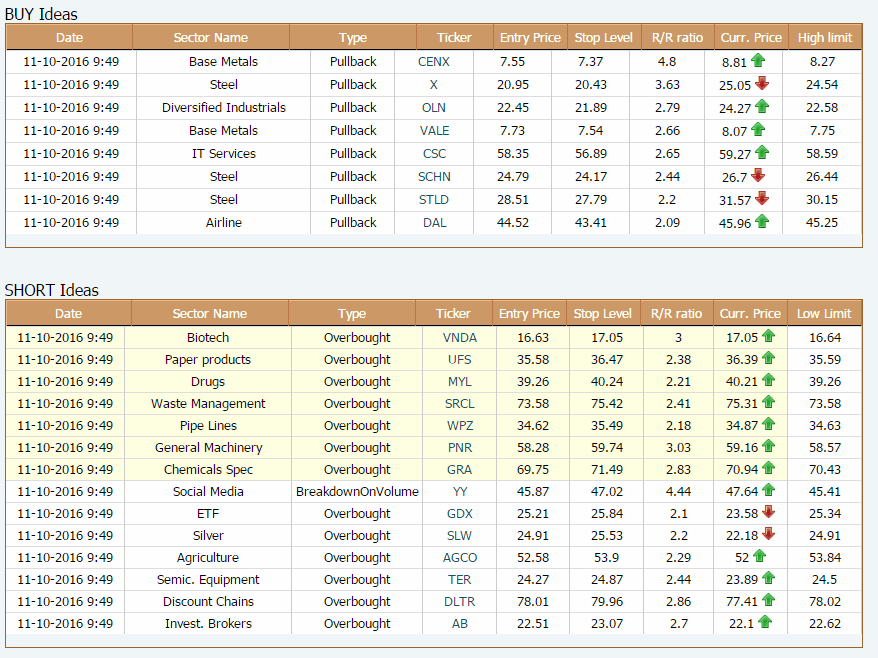Sort BUY Ideas by Date column header
This screenshot has height=658, width=878.
point(69,38)
